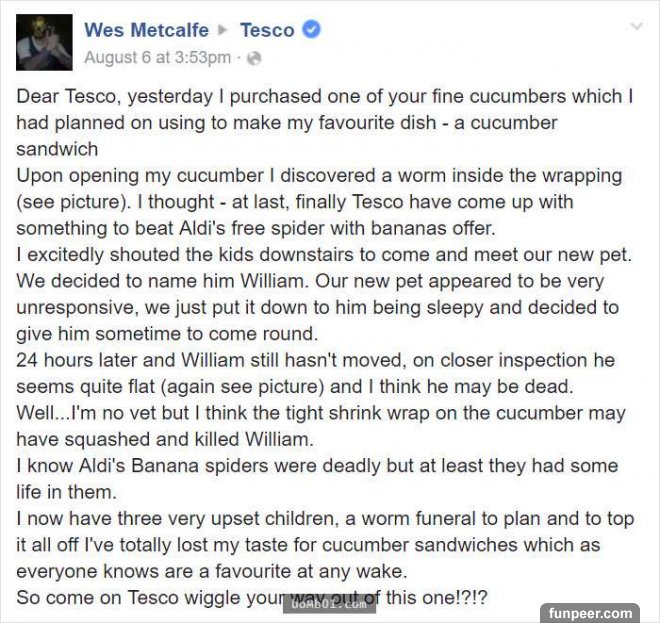
Task: Click the line starting "Well...I'm no vet"
Action: click(321, 413)
